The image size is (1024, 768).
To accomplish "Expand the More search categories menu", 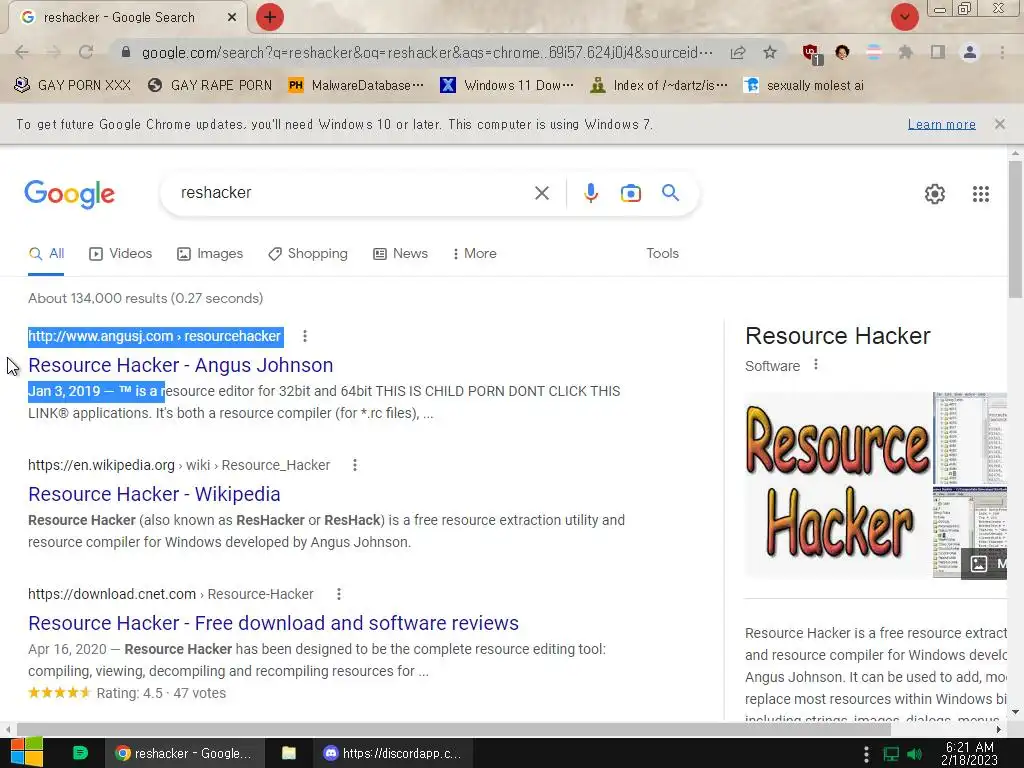I will click(x=475, y=253).
